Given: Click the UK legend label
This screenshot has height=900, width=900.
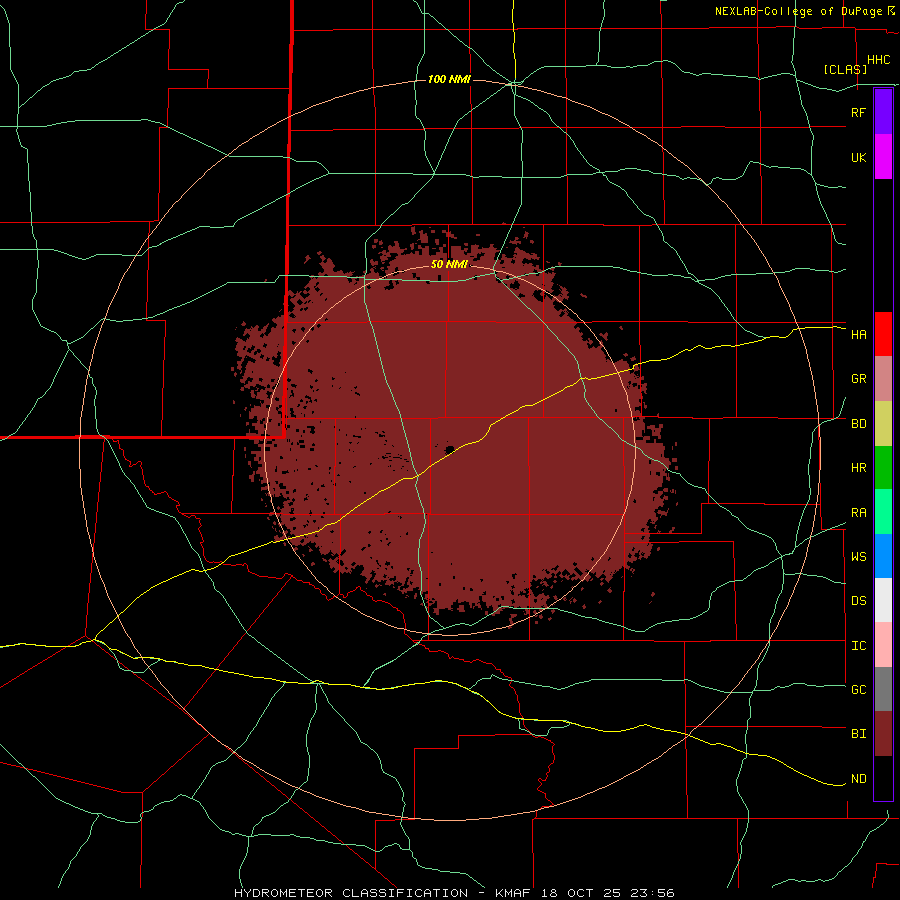Looking at the screenshot, I should coord(858,157).
